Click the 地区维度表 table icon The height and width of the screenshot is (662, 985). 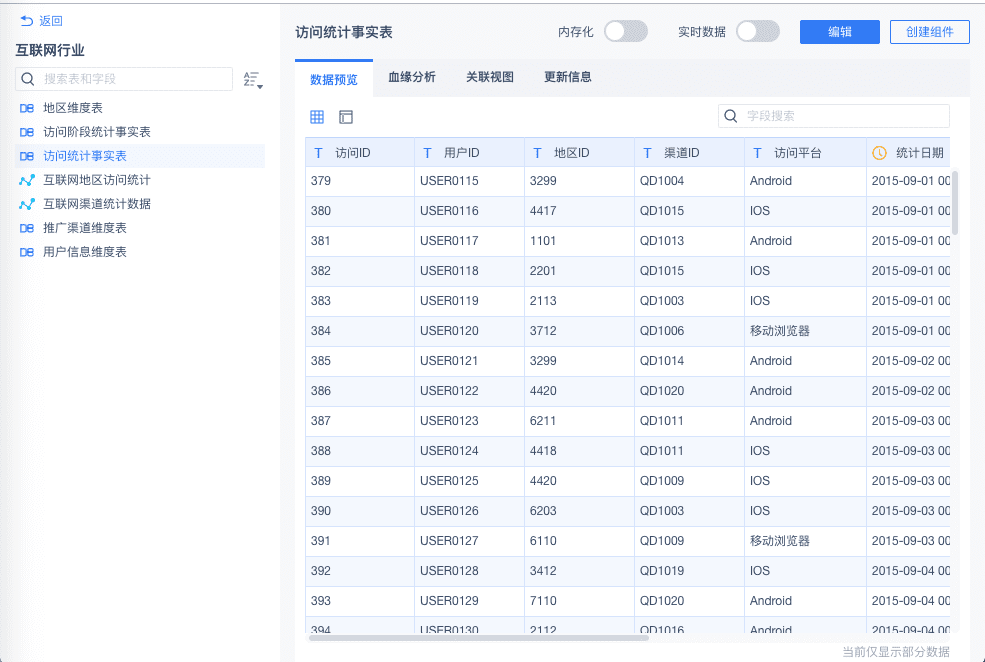coord(27,108)
